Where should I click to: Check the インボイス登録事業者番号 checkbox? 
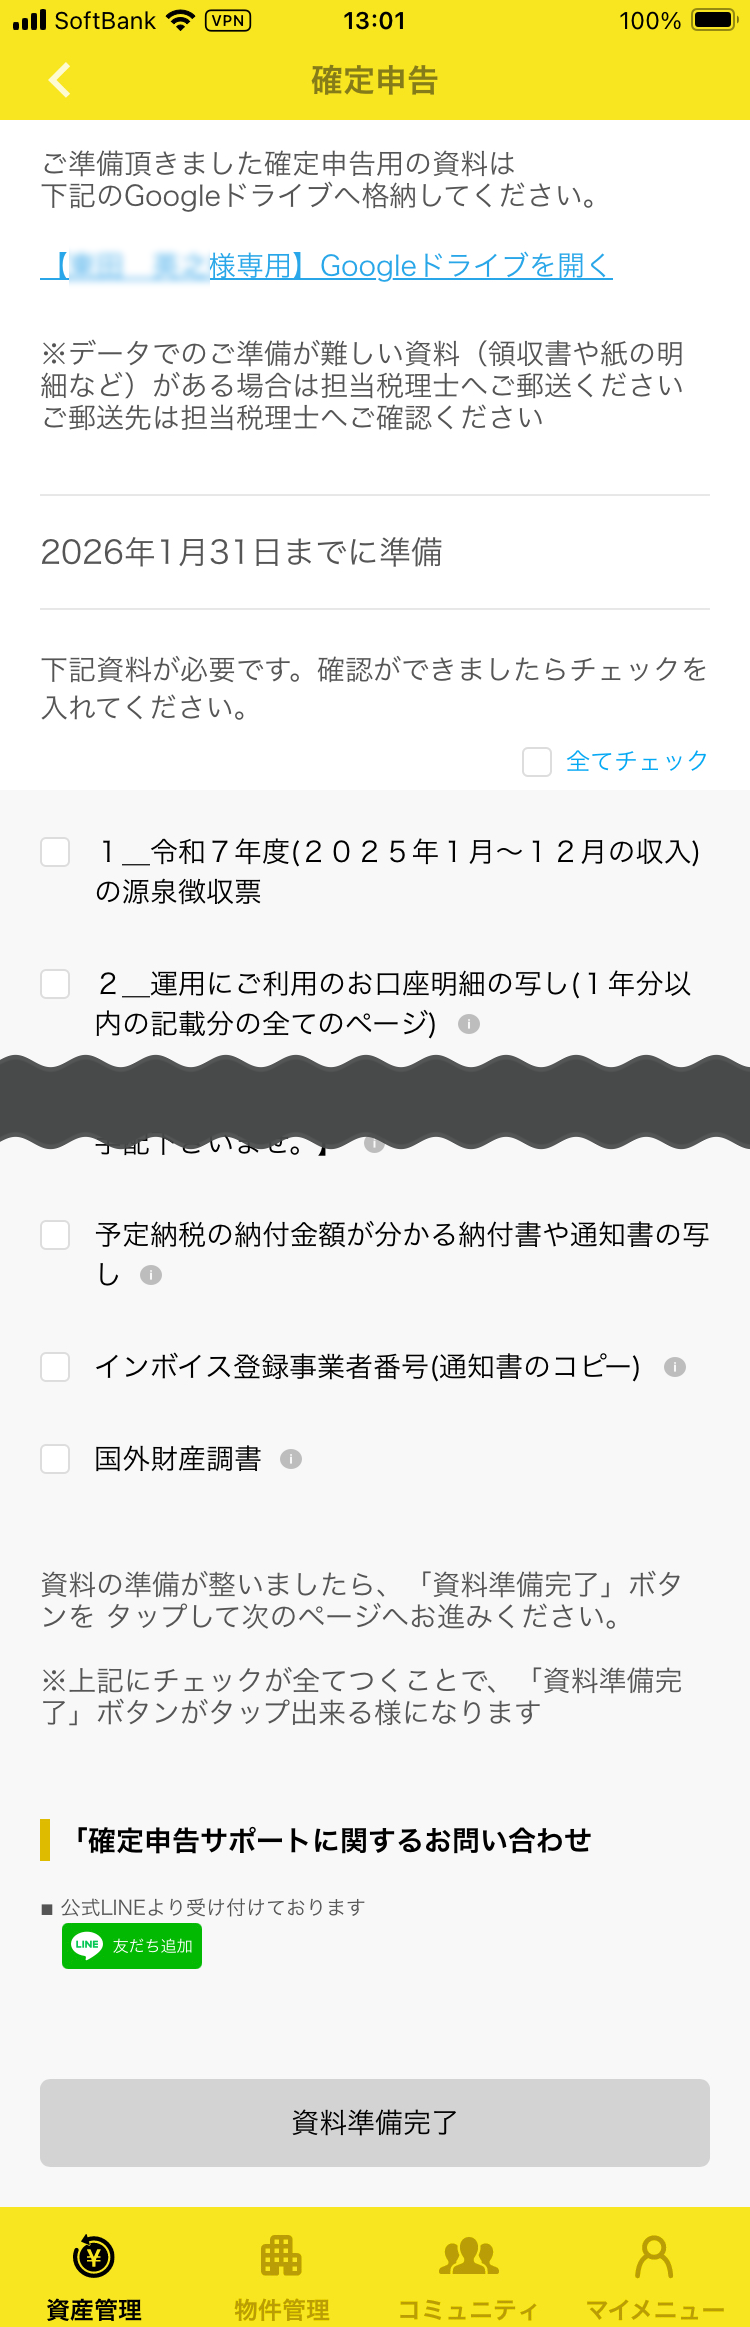click(55, 1367)
